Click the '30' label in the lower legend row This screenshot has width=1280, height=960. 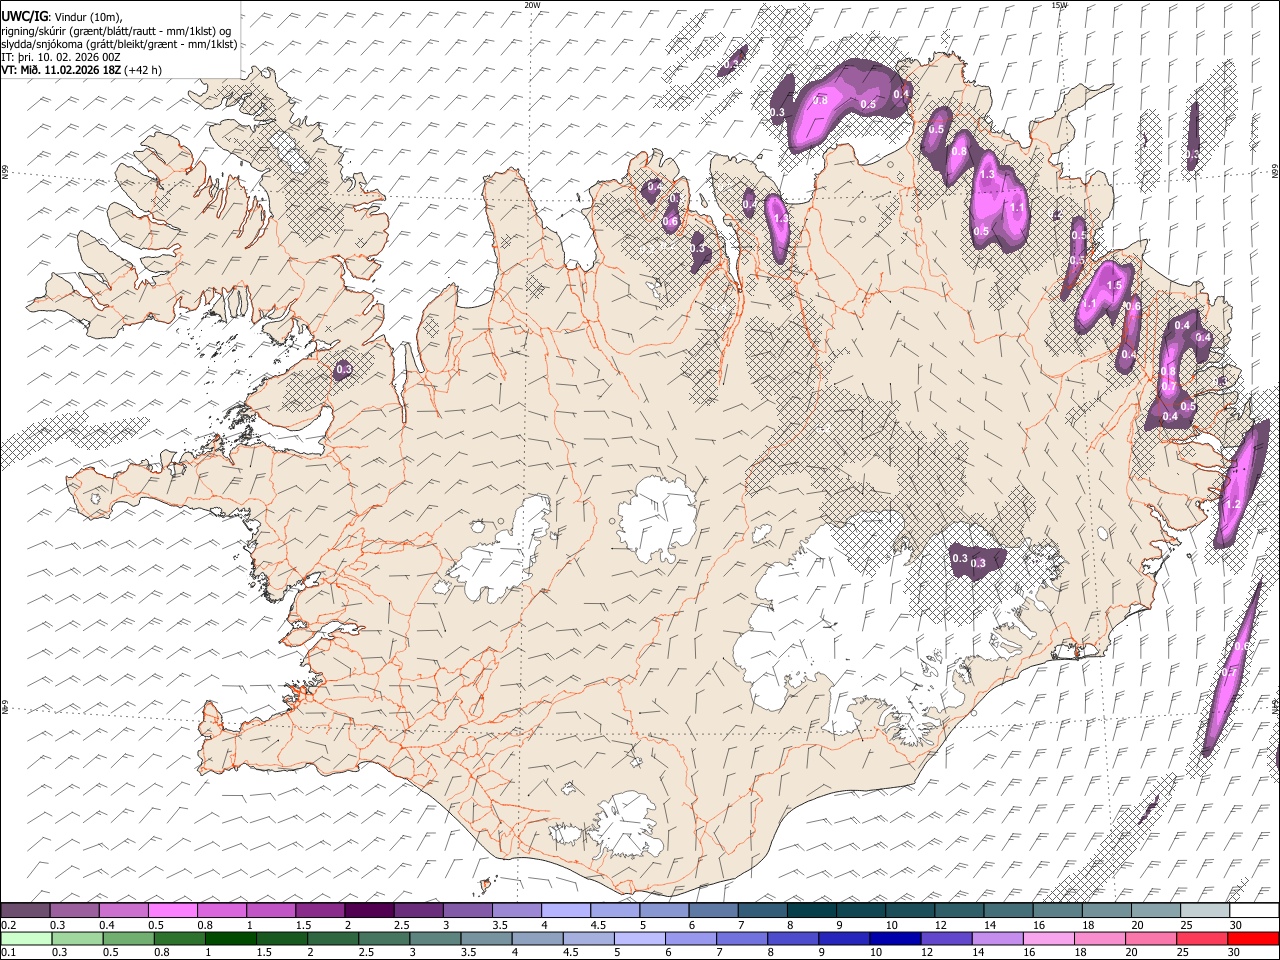coord(1234,953)
